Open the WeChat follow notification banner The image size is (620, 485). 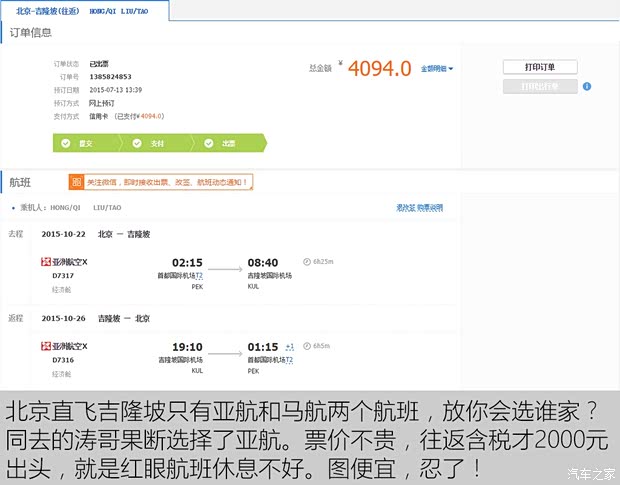161,182
